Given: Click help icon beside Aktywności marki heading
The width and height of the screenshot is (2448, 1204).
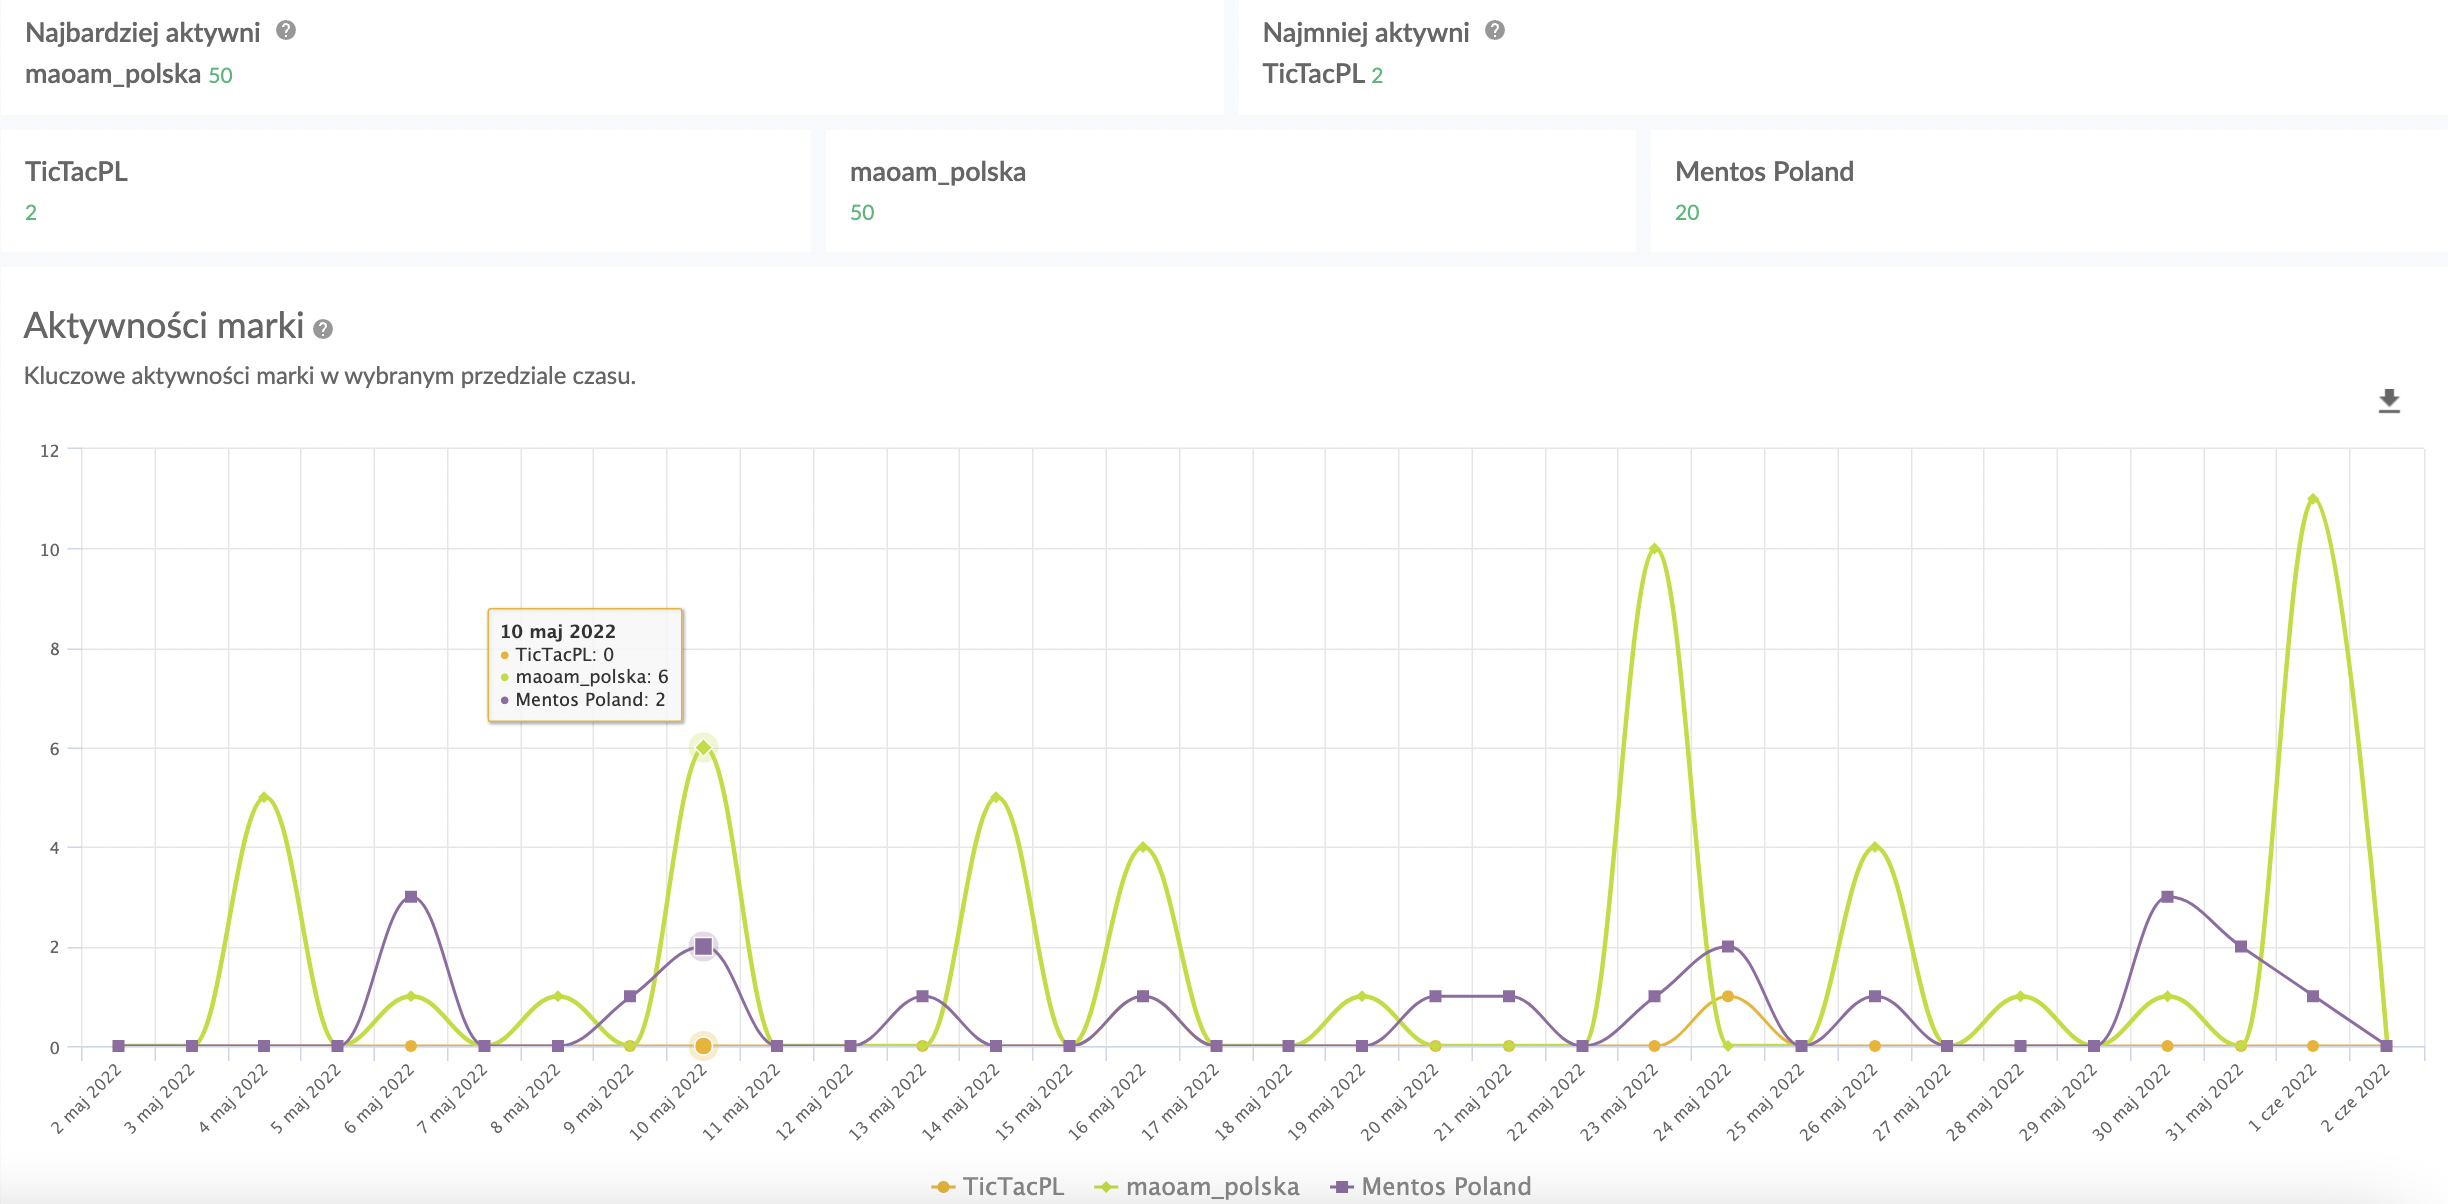Looking at the screenshot, I should [x=323, y=329].
